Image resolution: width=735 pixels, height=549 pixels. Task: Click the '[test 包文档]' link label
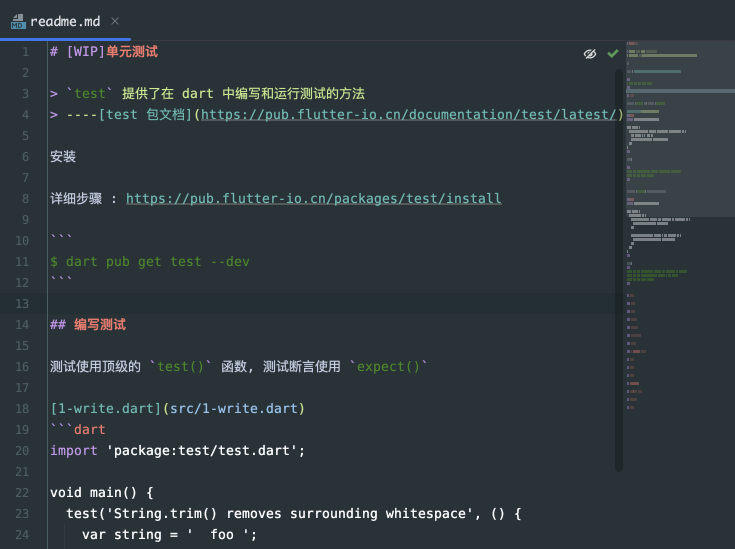[x=145, y=114]
